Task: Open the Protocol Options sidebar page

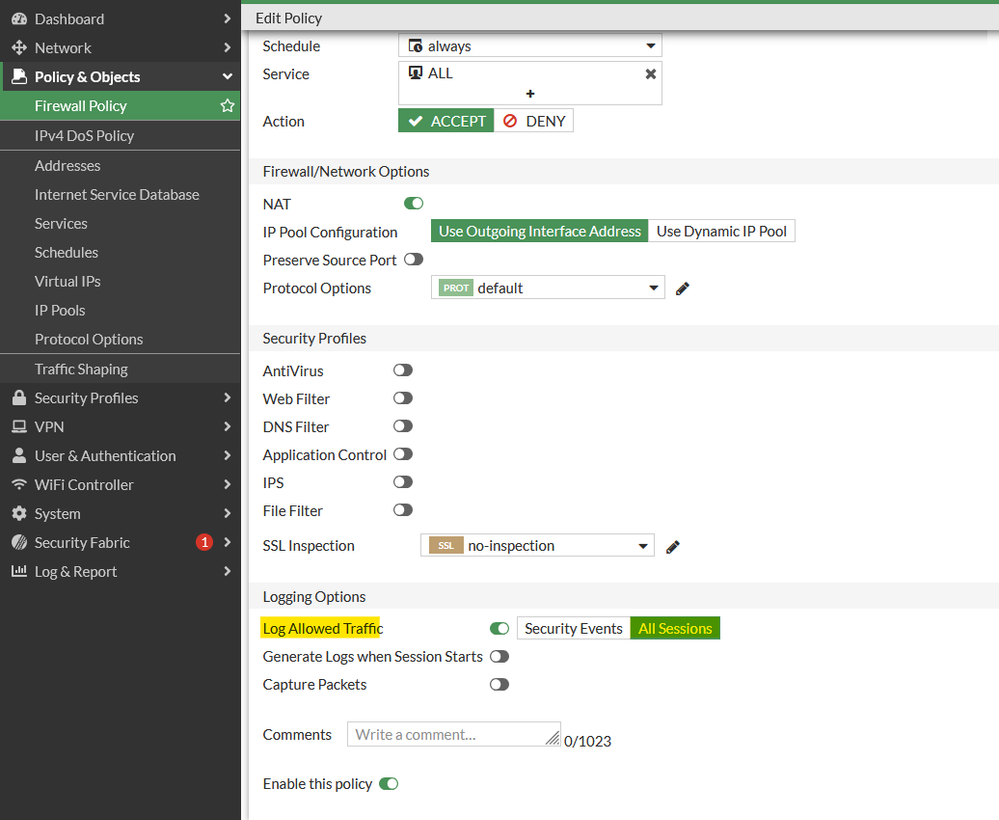Action: click(x=120, y=339)
